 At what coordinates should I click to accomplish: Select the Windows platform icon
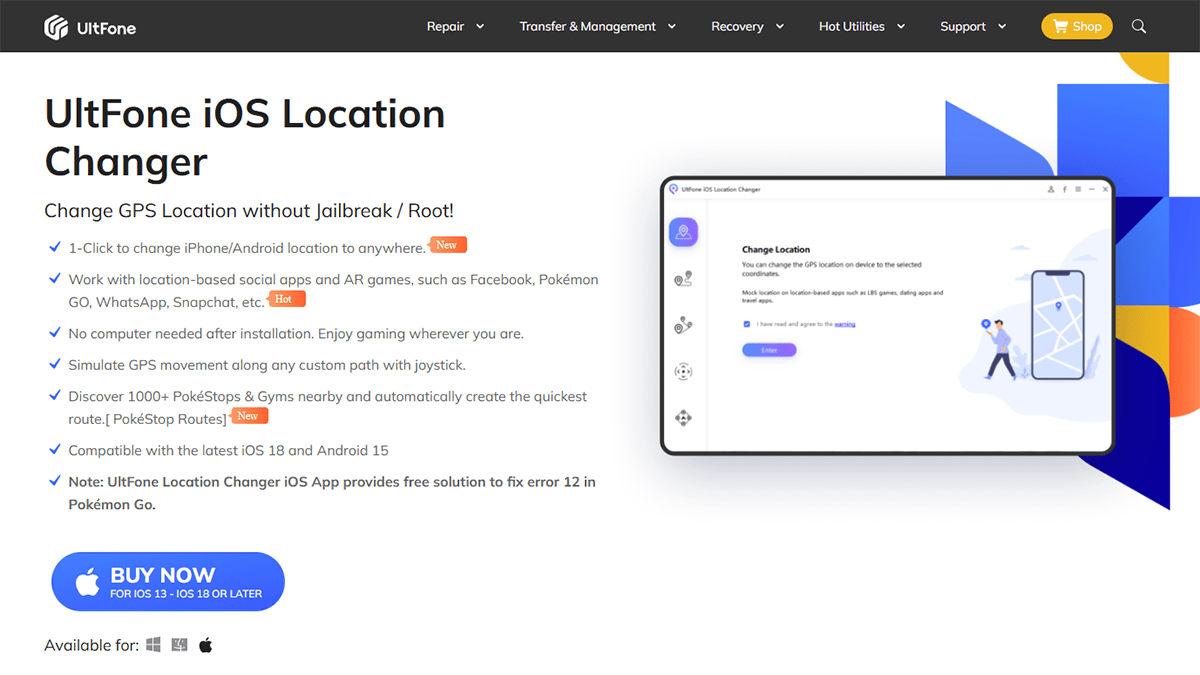pyautogui.click(x=153, y=645)
